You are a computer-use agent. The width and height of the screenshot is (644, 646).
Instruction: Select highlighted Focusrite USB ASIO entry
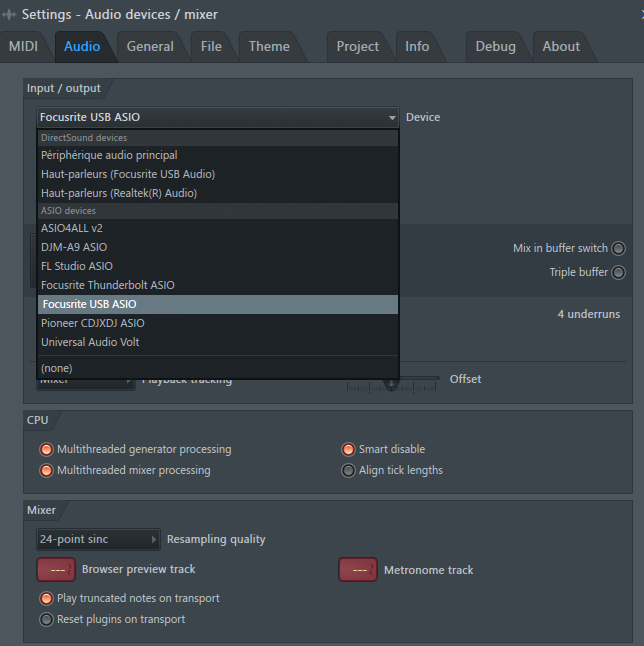point(218,304)
